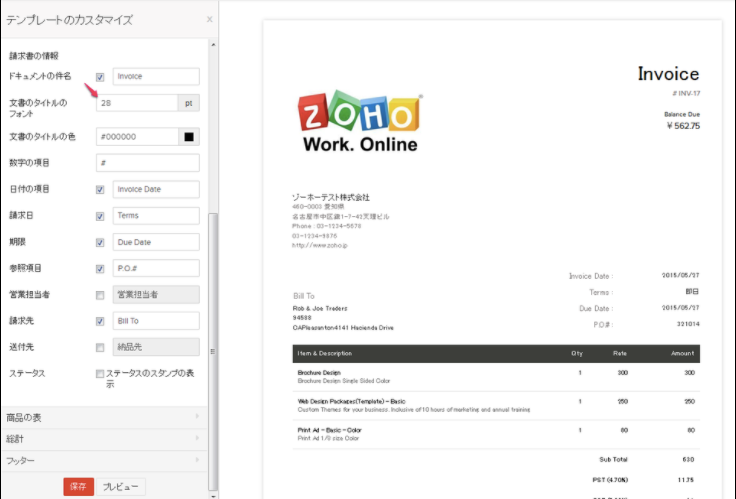Enable the 送付先 checkbox
The height and width of the screenshot is (499, 736).
100,348
